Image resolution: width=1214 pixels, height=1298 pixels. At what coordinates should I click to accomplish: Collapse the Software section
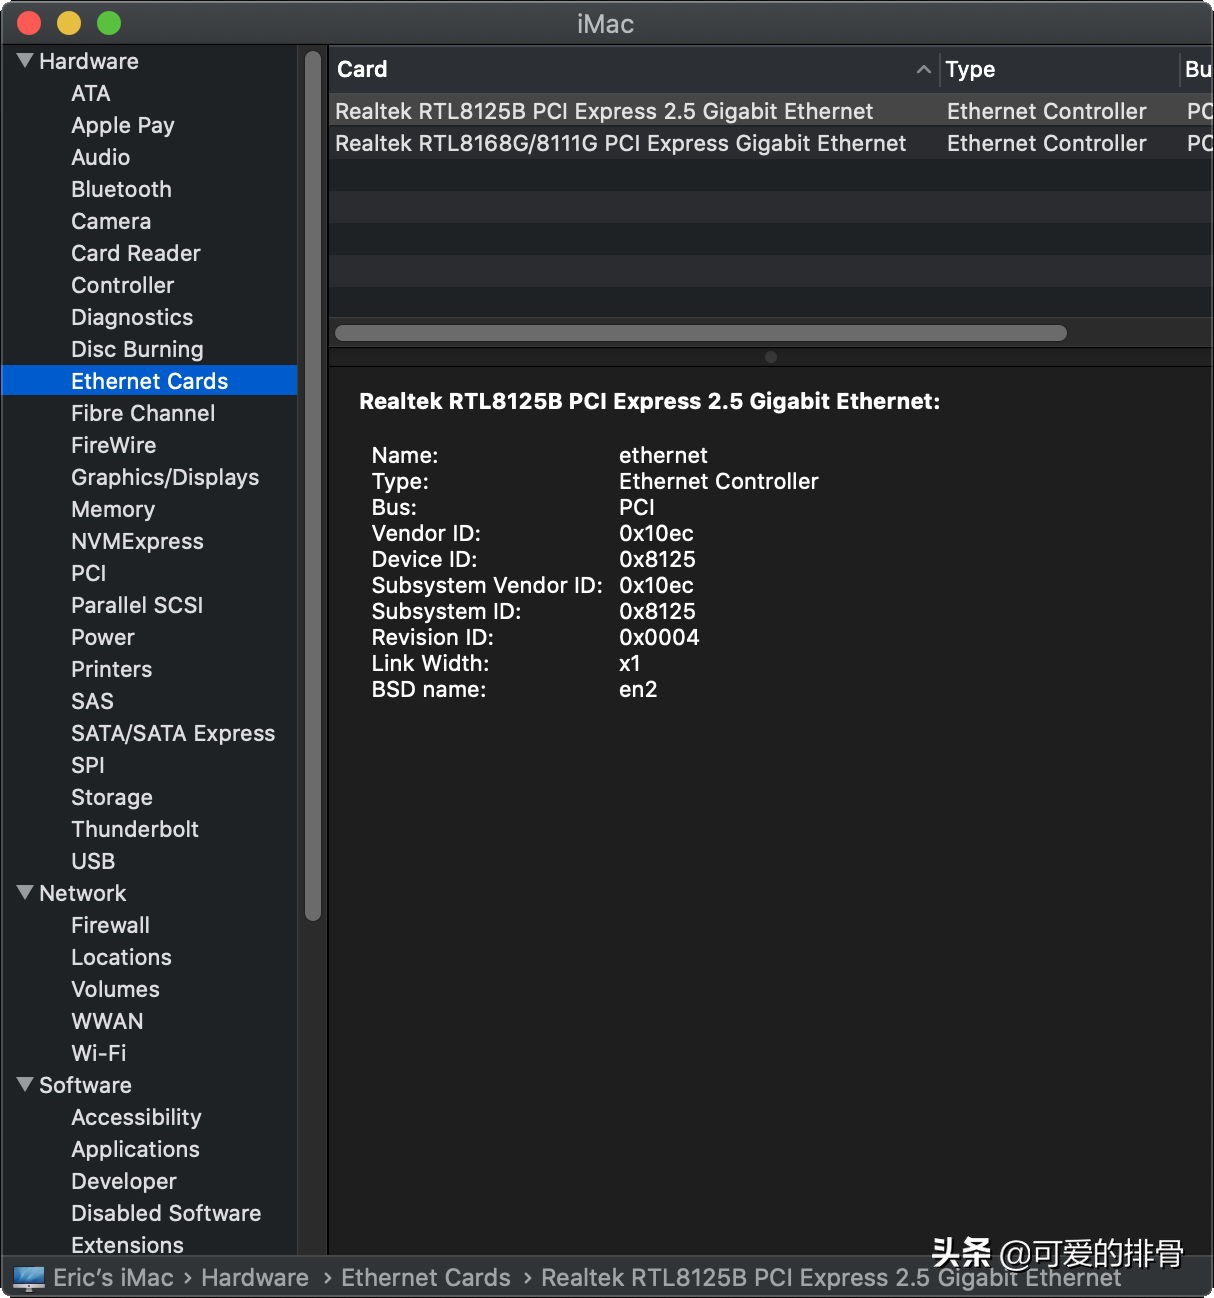pos(25,1085)
